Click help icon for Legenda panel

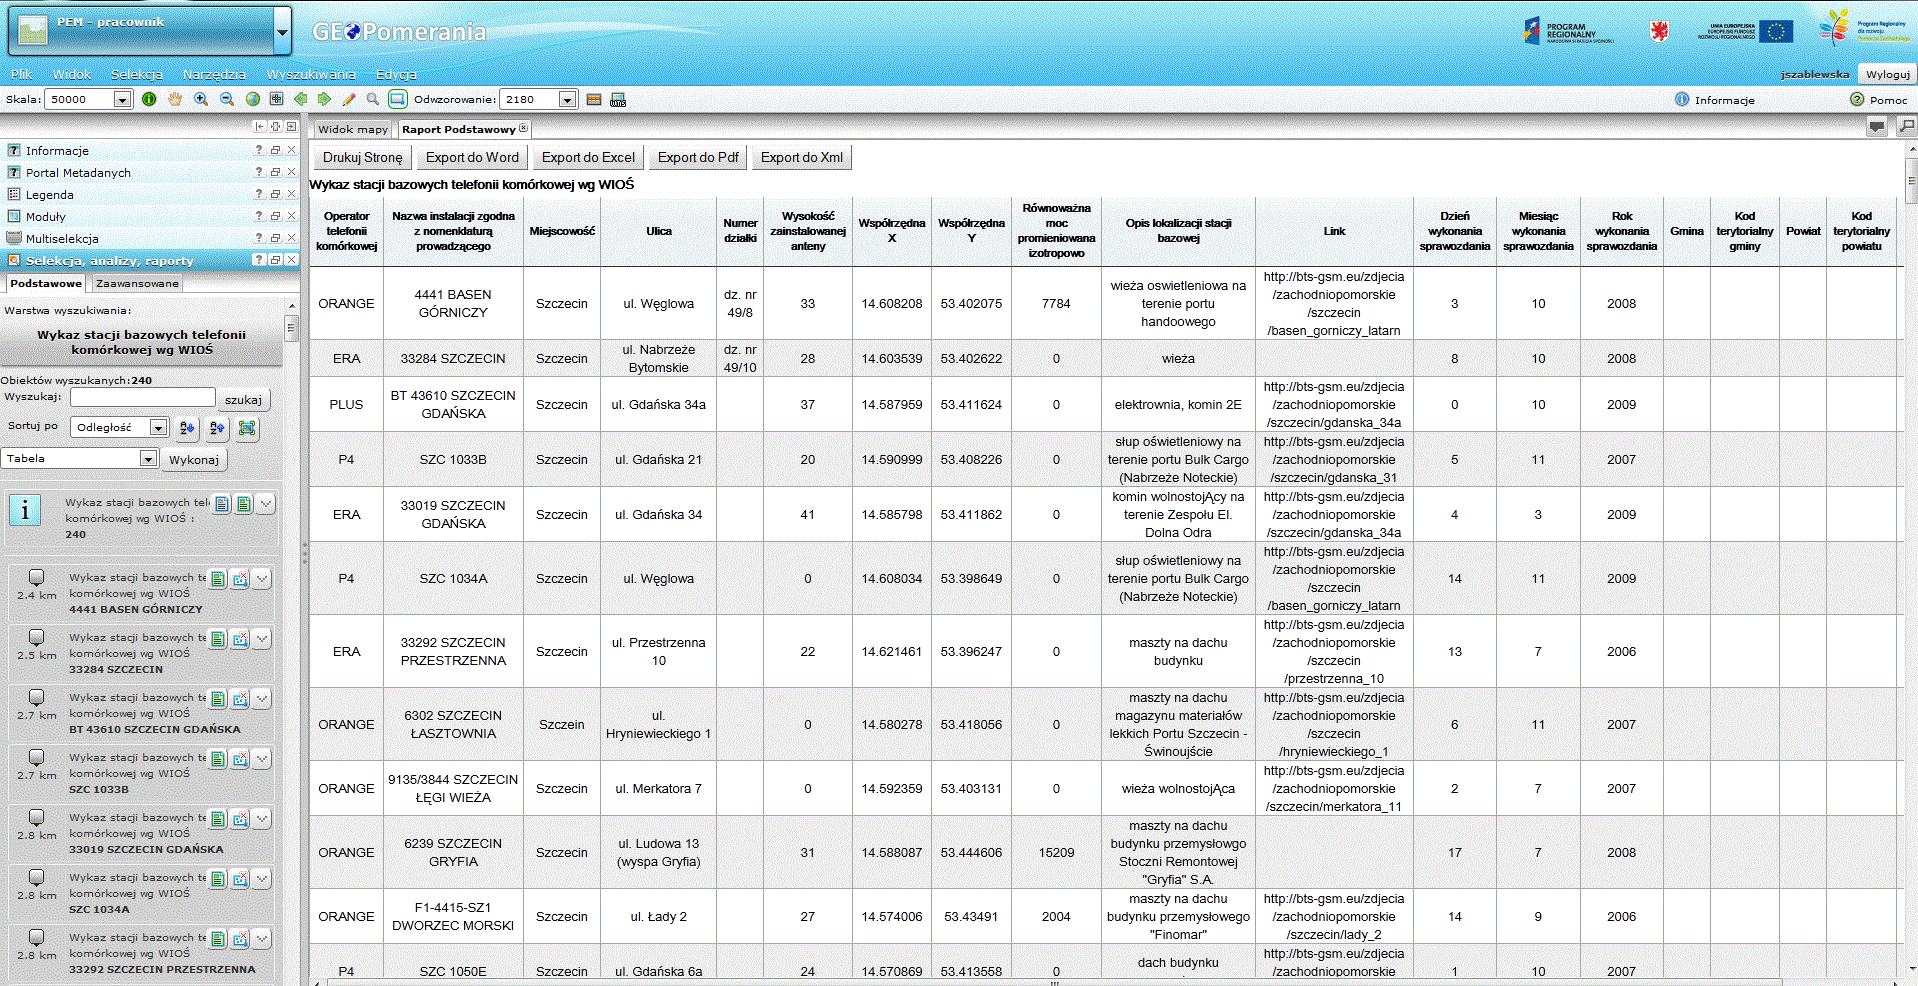click(259, 194)
